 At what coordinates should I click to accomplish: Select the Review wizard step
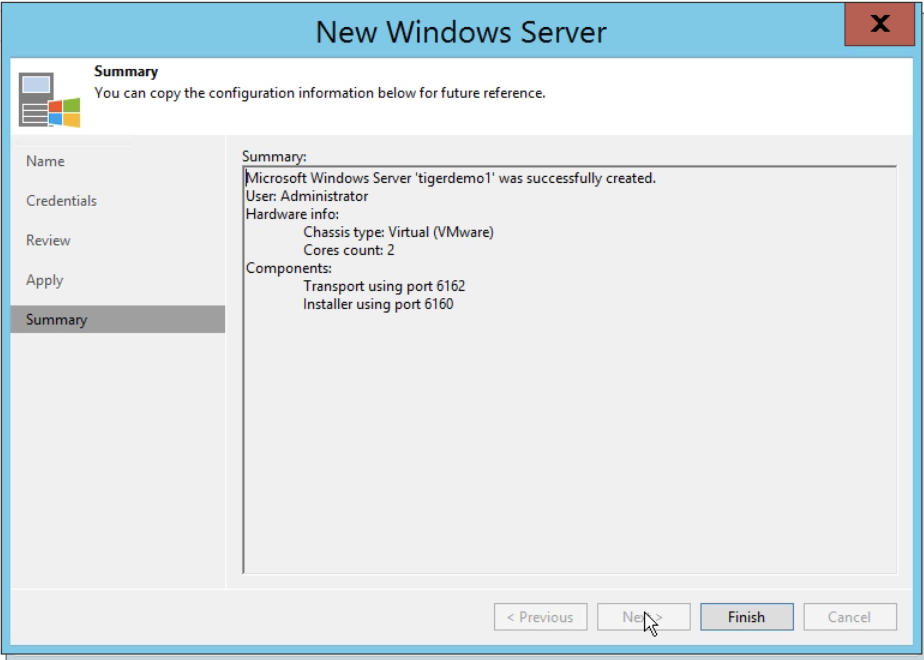tap(48, 240)
